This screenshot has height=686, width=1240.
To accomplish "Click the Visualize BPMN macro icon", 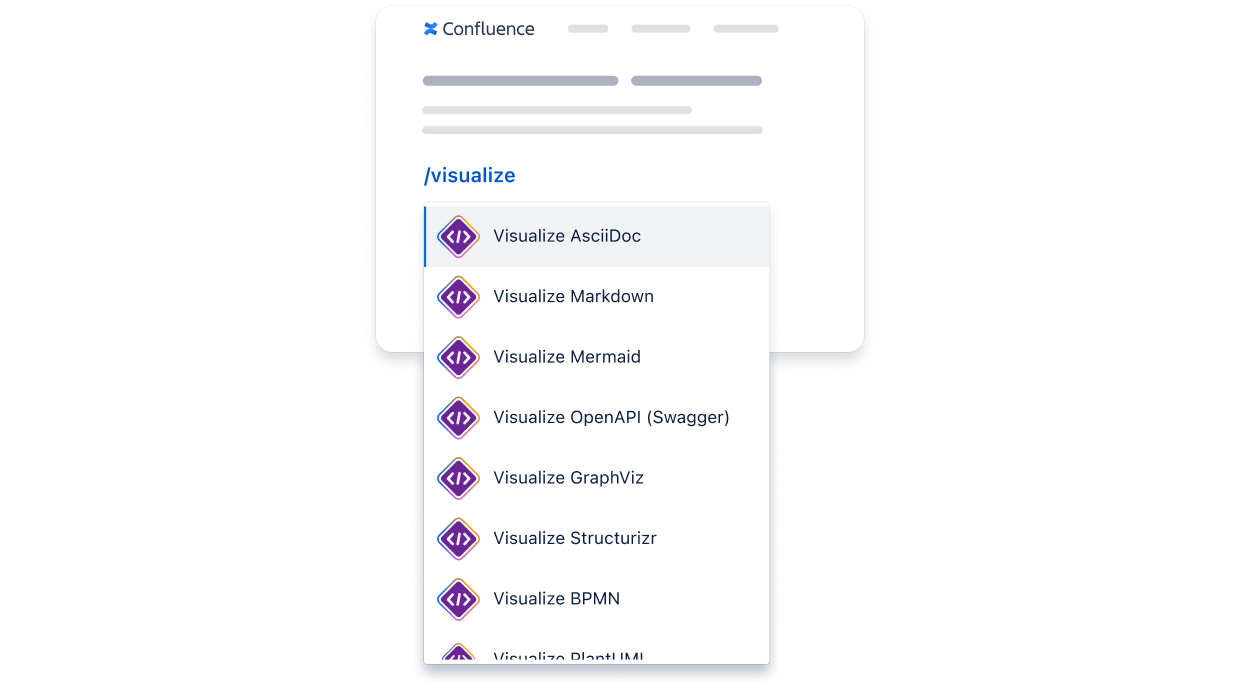I will coord(458,599).
